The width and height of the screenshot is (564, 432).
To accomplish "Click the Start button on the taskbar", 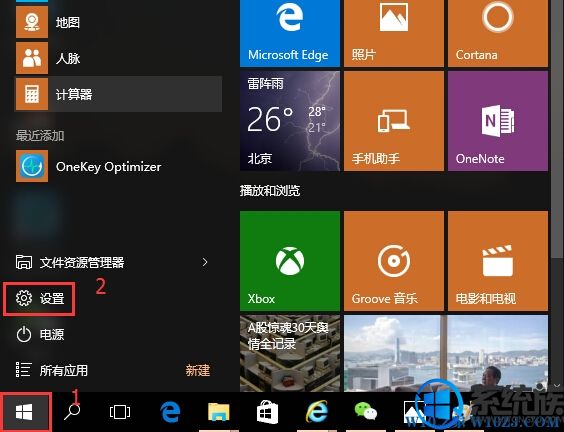I will (24, 412).
